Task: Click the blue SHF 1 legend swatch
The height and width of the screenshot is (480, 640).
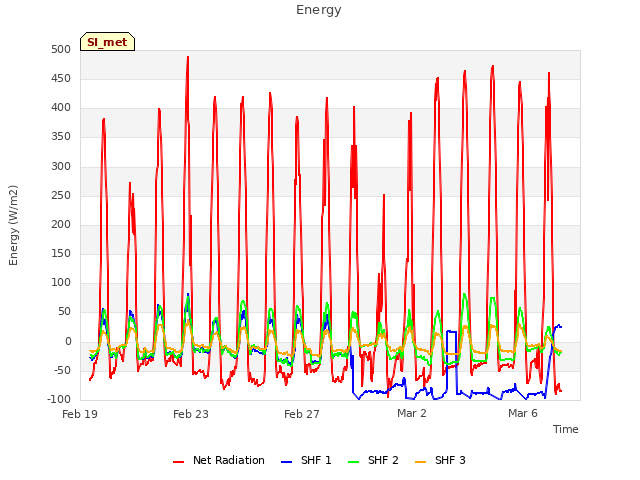Action: pyautogui.click(x=287, y=462)
